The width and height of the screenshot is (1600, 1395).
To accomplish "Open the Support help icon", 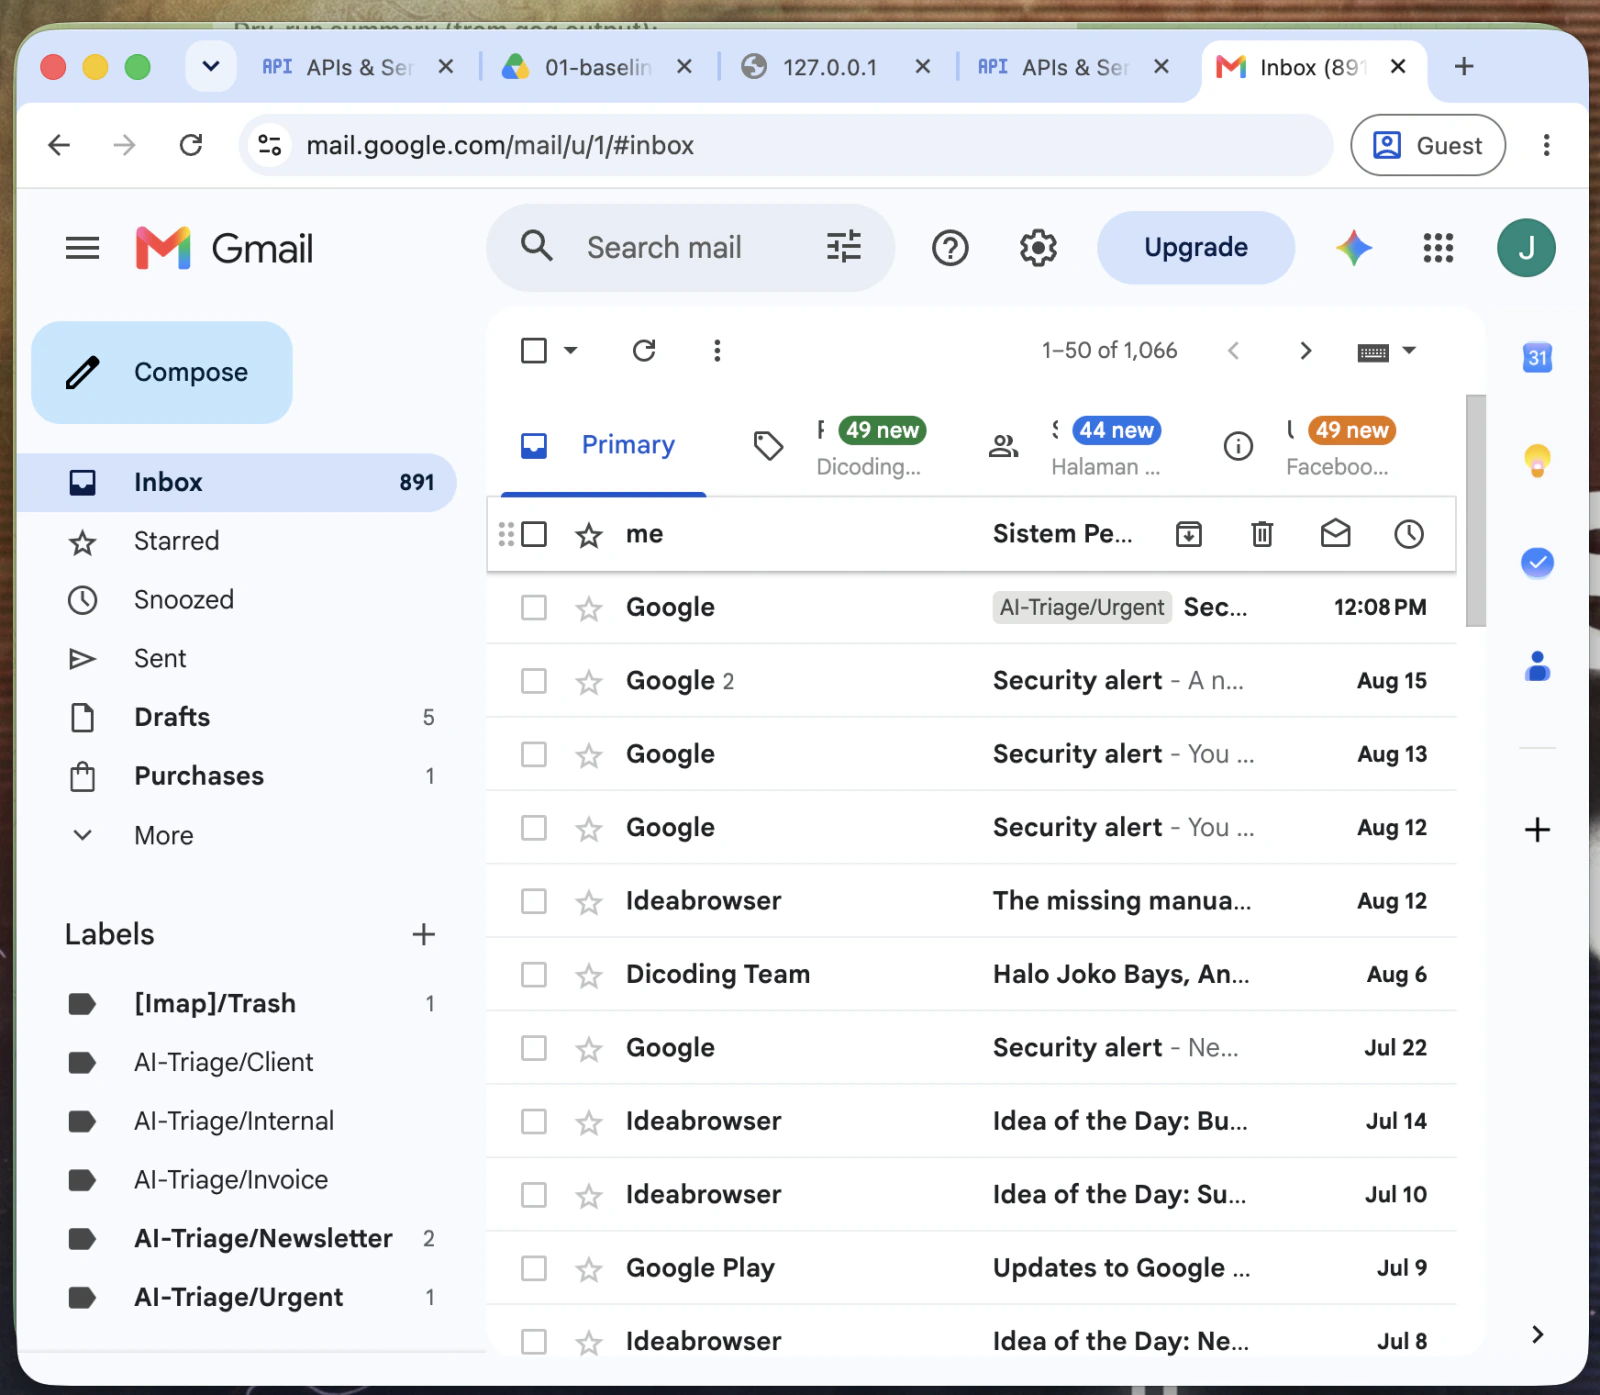I will pos(950,247).
